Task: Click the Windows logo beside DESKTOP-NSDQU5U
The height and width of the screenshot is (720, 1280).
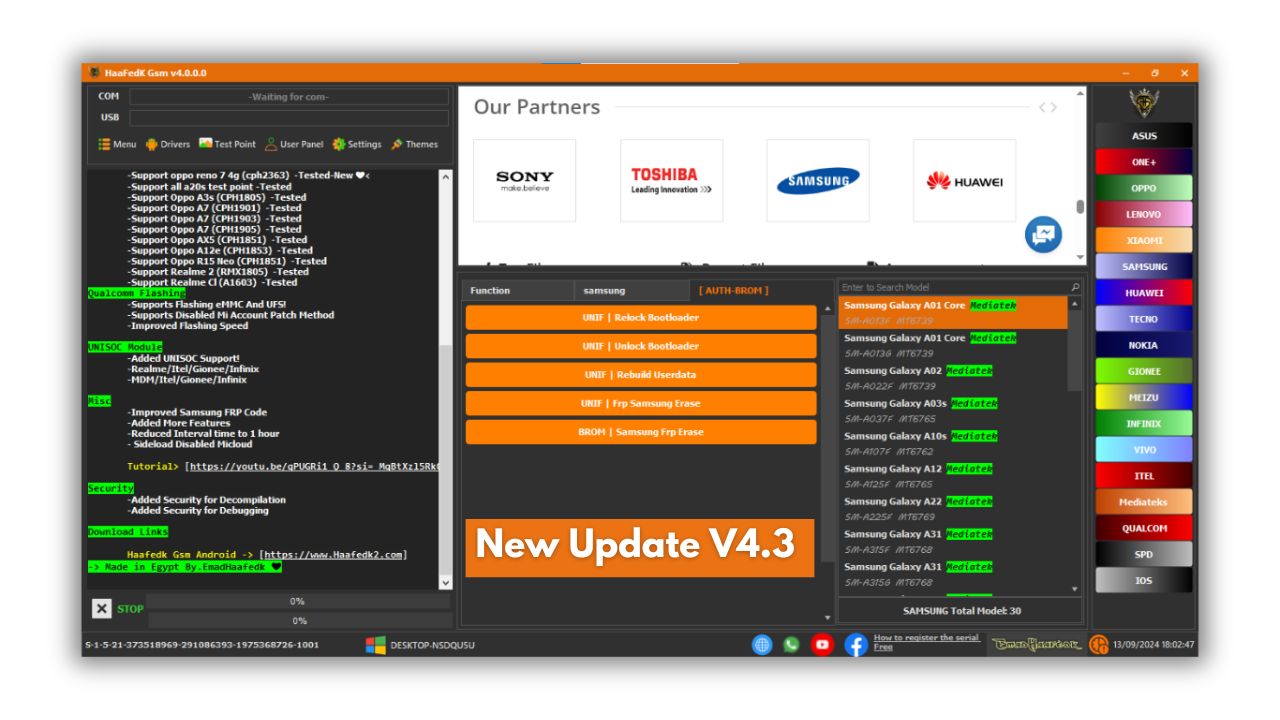Action: (x=375, y=645)
